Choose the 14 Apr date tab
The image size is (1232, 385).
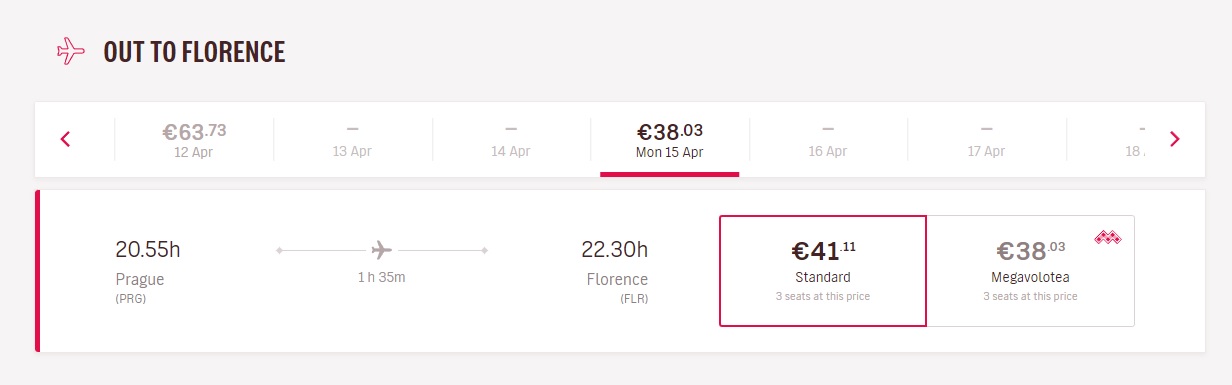511,139
